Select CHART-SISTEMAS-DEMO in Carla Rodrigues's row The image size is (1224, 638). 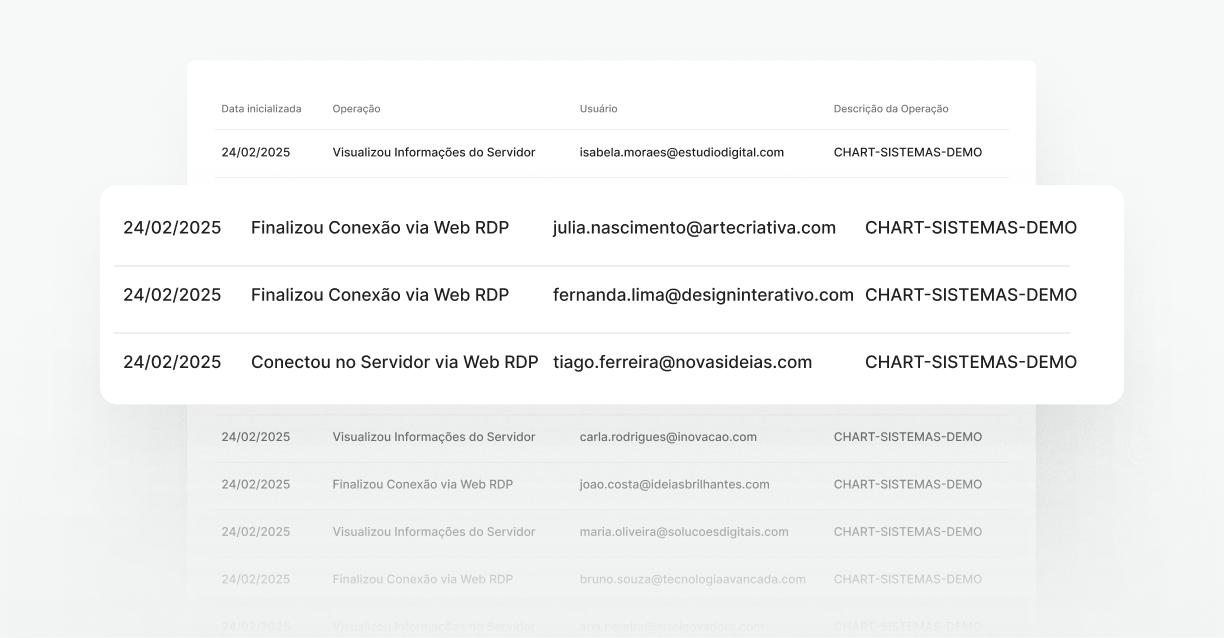pyautogui.click(x=907, y=437)
